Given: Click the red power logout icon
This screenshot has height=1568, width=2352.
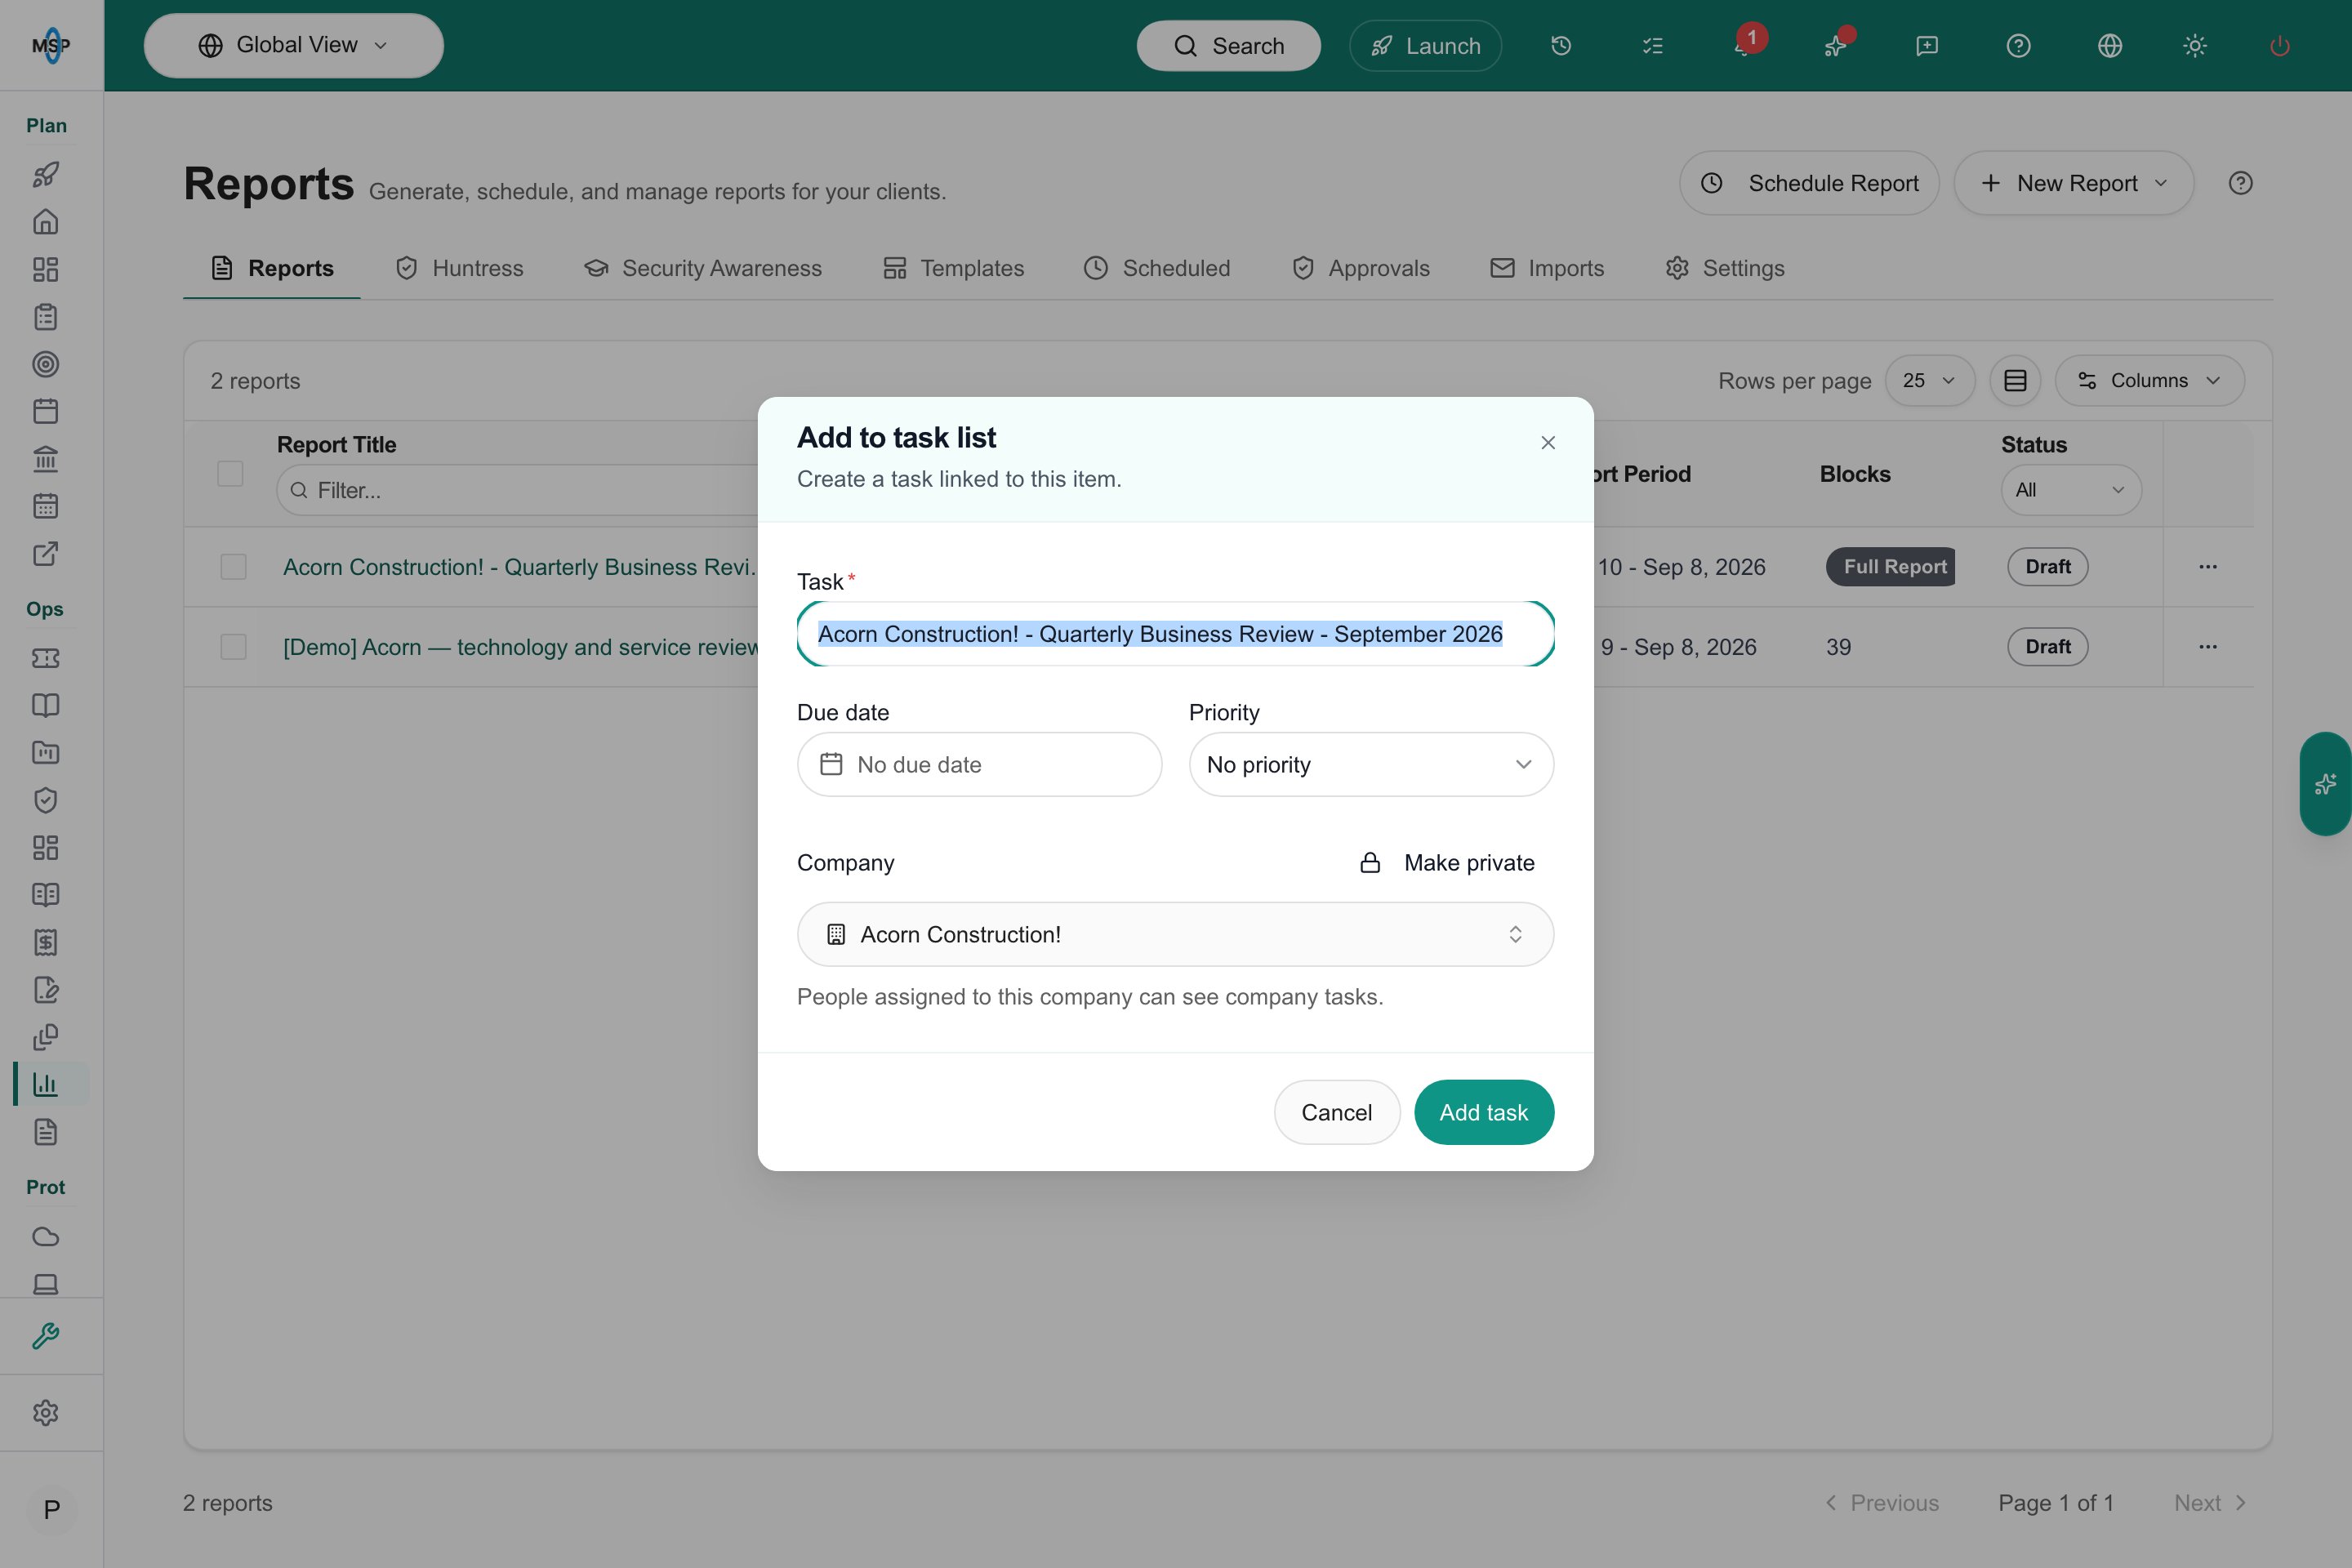Looking at the screenshot, I should 2280,46.
